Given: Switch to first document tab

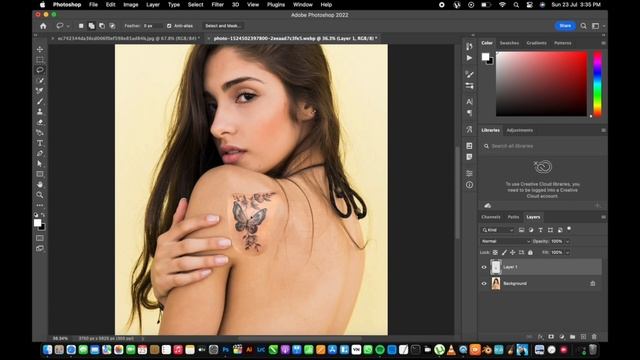Looking at the screenshot, I should [x=129, y=38].
